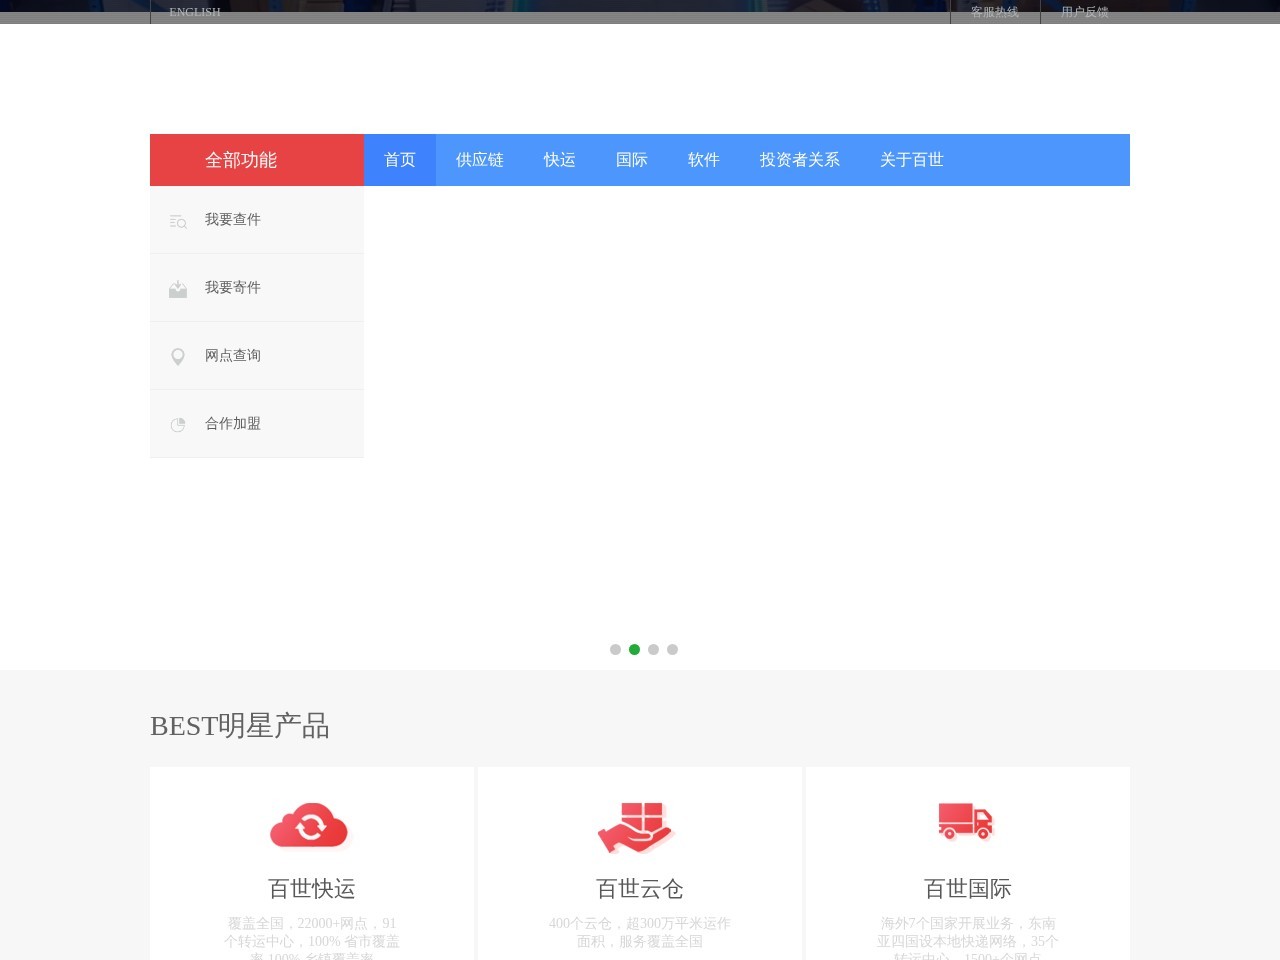
Task: Select the 百世快运 cloud sync icon
Action: pos(310,825)
